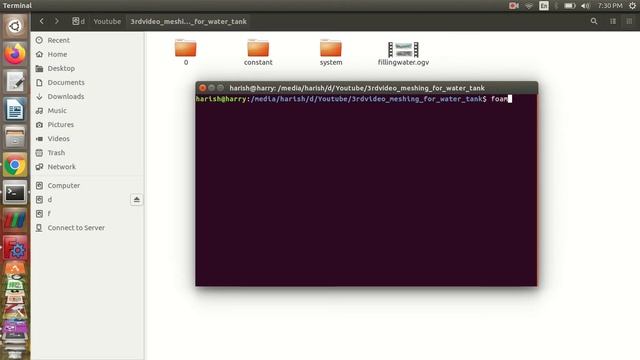Open the 'En' keyboard layout indicator

[x=544, y=6]
